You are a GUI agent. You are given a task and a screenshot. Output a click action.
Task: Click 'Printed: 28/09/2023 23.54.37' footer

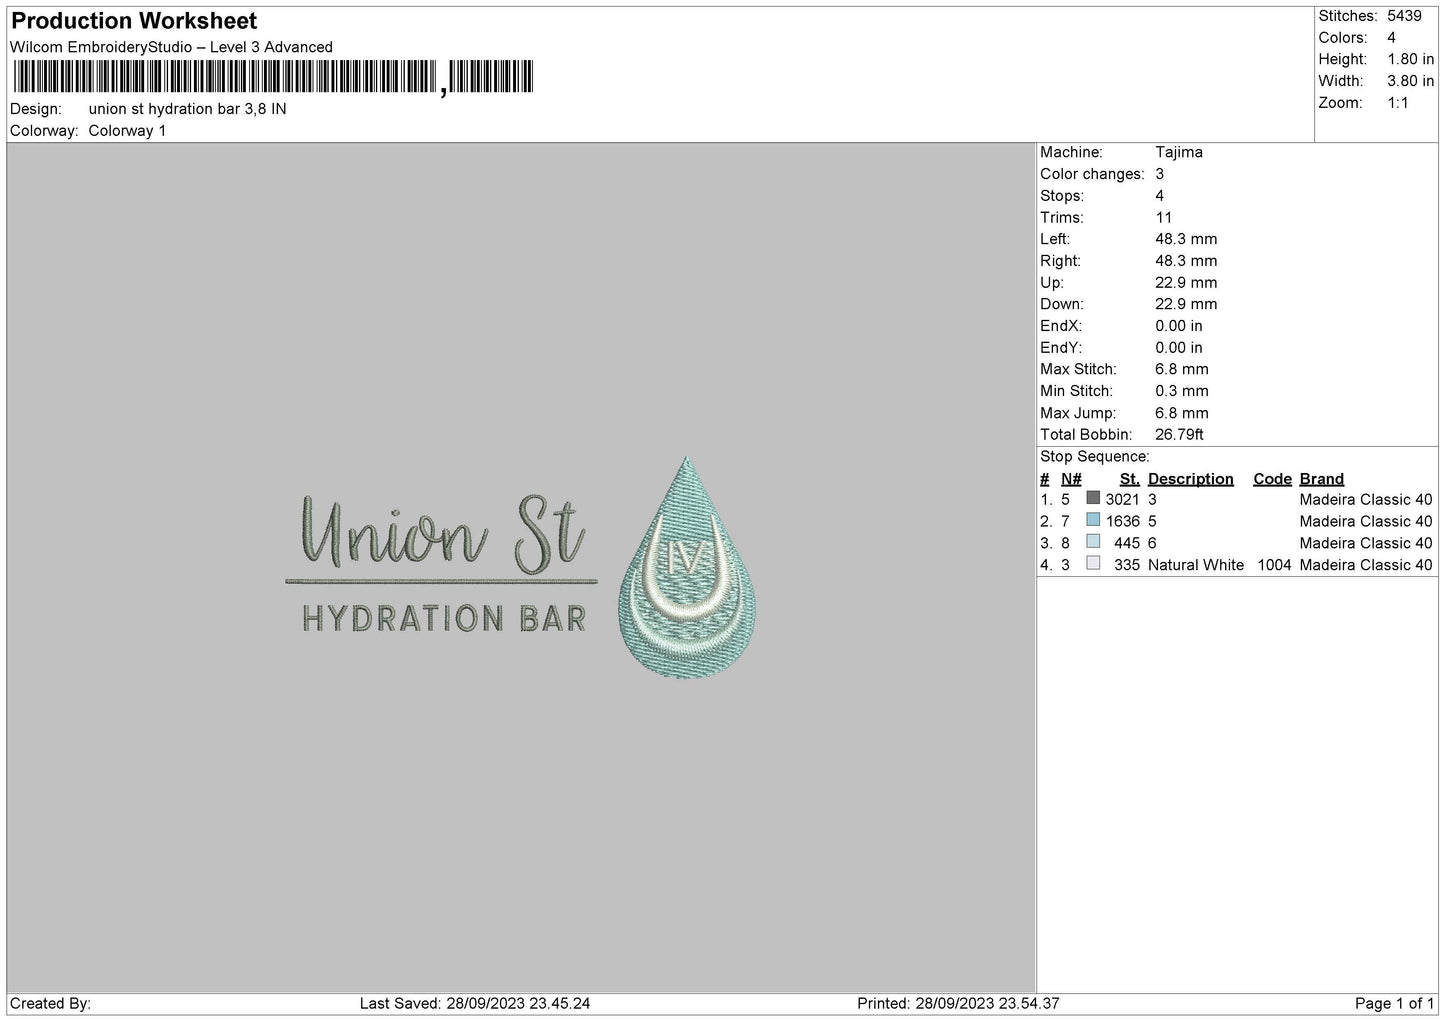(x=958, y=1003)
